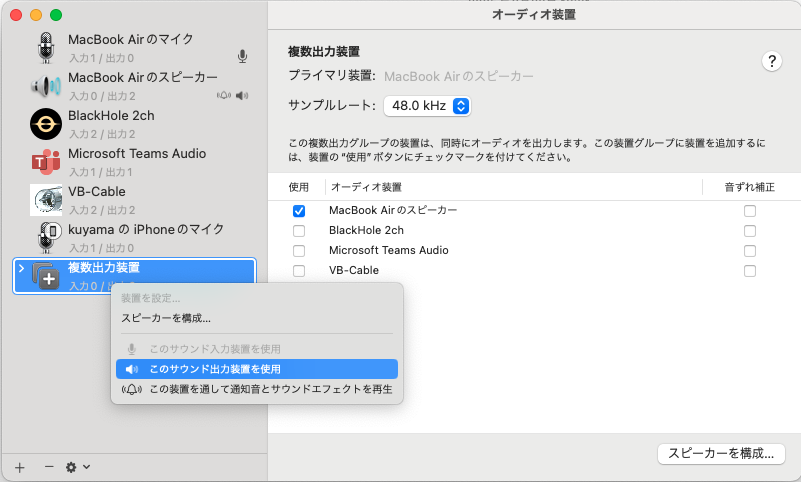Image resolution: width=801 pixels, height=482 pixels.
Task: Open help with the question mark button
Action: click(772, 61)
